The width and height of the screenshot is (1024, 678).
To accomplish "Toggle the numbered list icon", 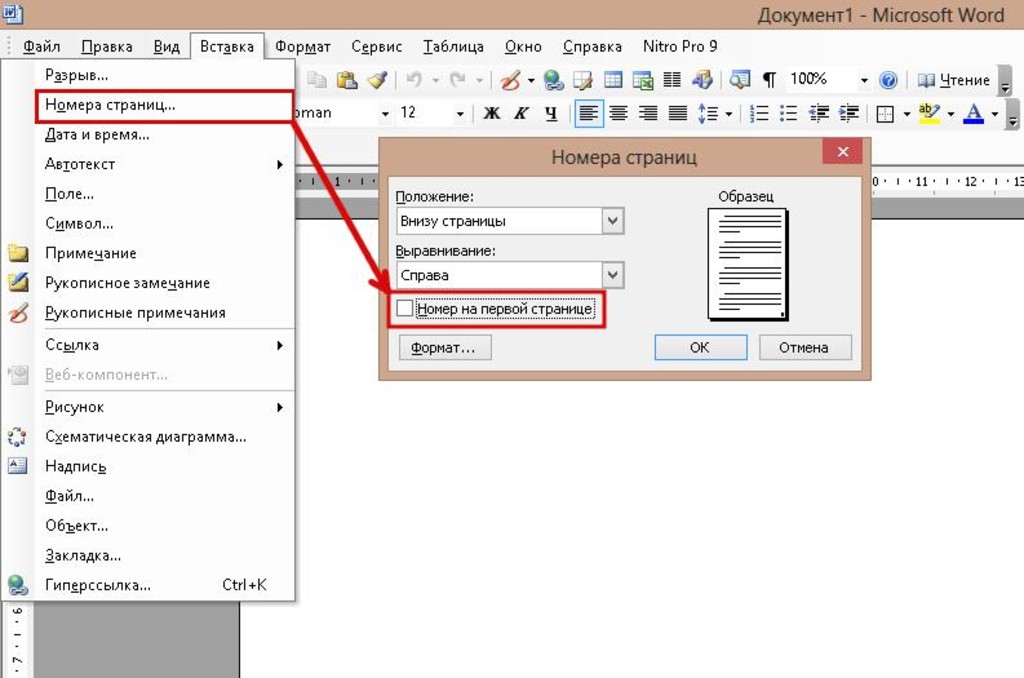I will [759, 113].
